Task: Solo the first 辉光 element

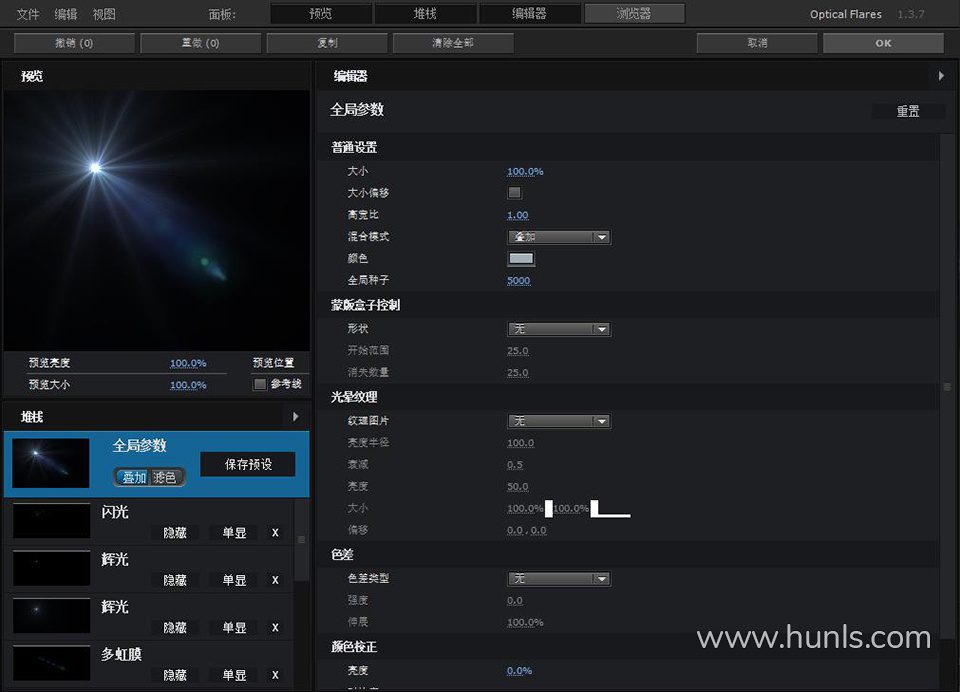Action: 234,580
